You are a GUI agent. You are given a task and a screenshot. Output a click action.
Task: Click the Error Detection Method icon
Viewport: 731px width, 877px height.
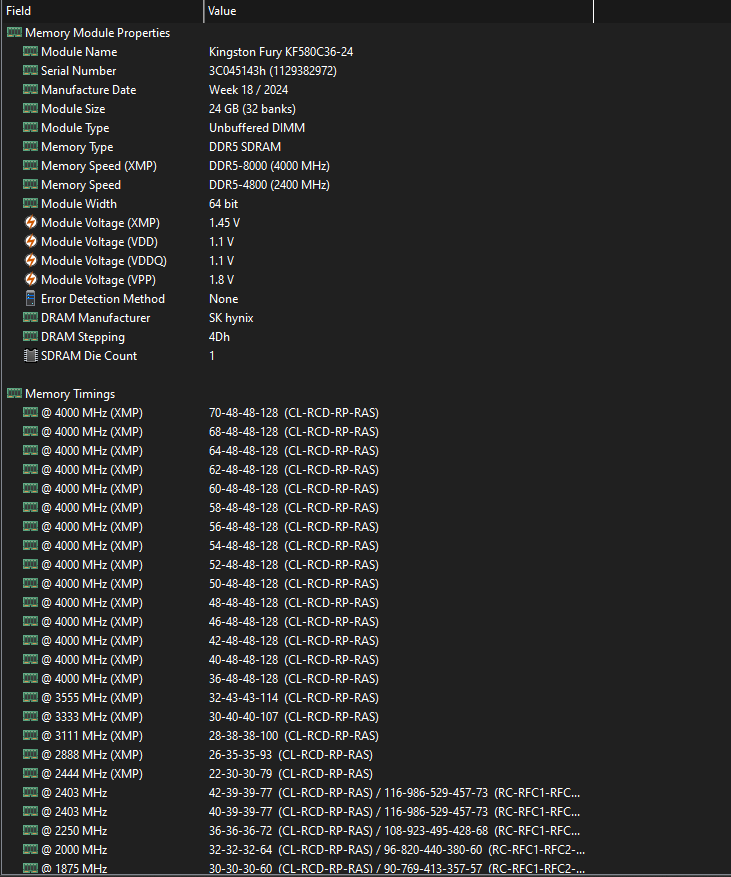[31, 299]
